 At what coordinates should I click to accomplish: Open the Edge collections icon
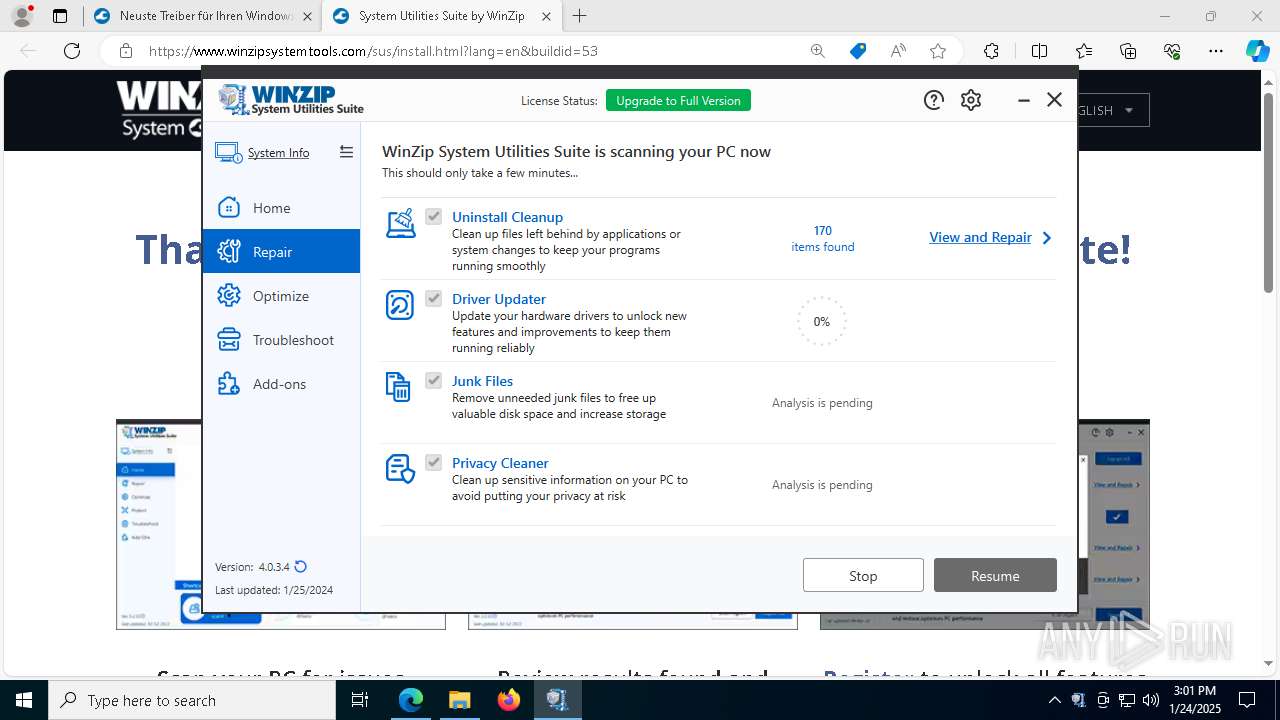(x=1128, y=51)
